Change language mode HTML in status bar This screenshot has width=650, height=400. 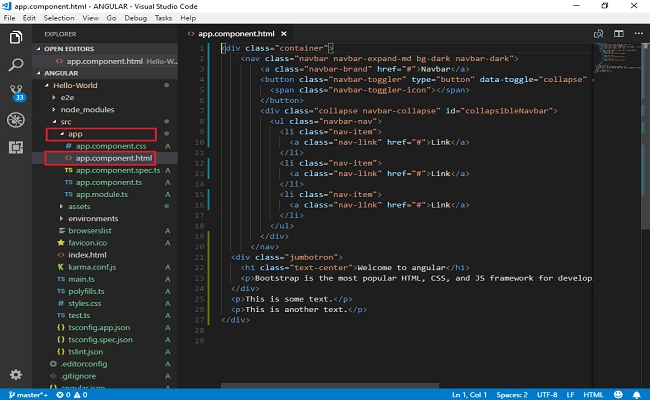[x=593, y=395]
